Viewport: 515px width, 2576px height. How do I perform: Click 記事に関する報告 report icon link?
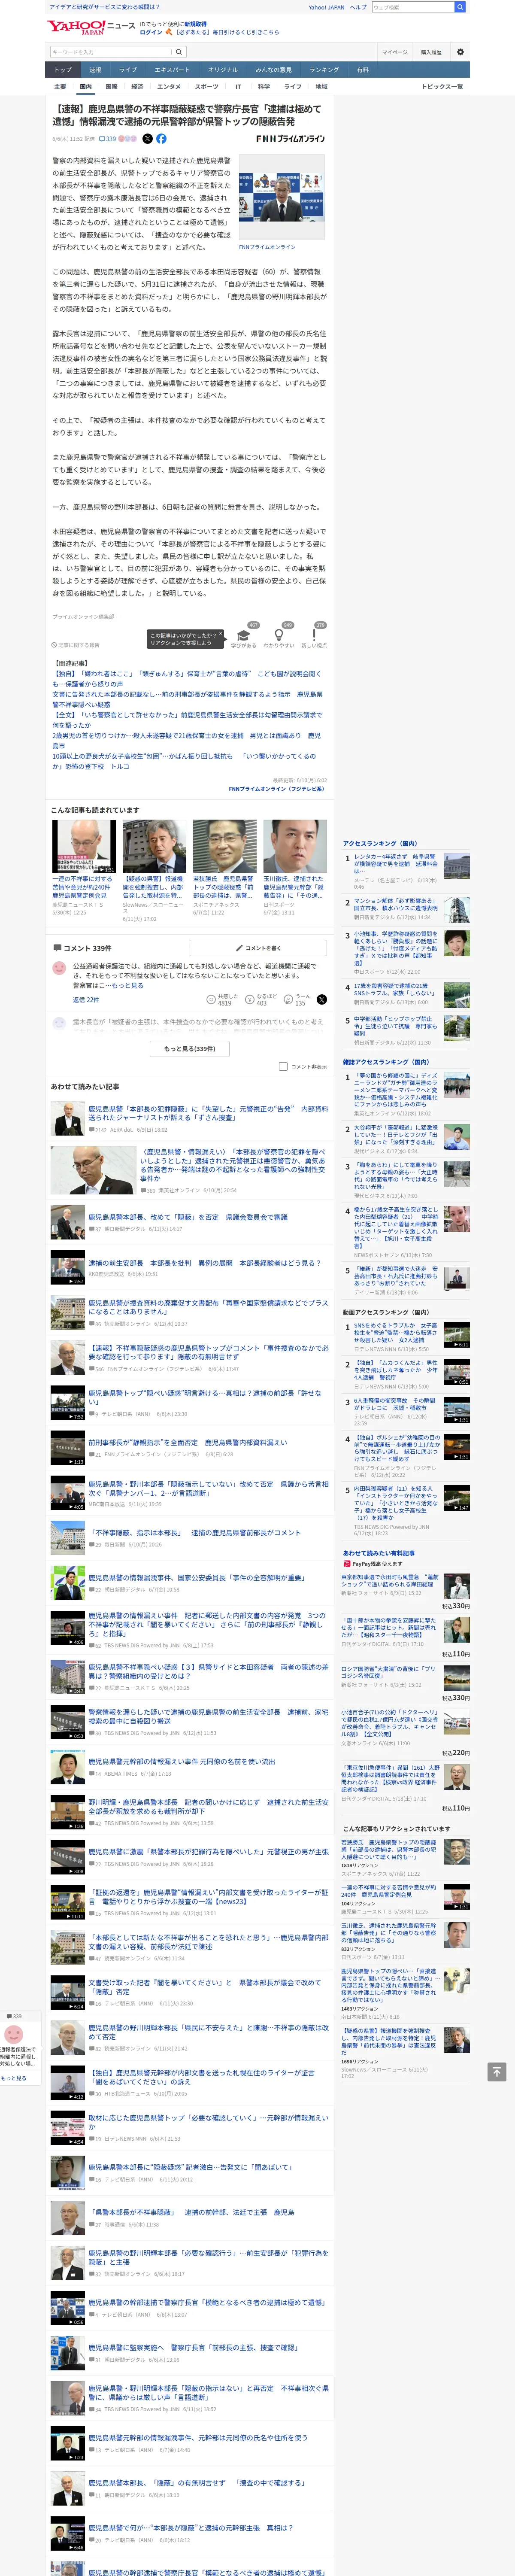[76, 645]
